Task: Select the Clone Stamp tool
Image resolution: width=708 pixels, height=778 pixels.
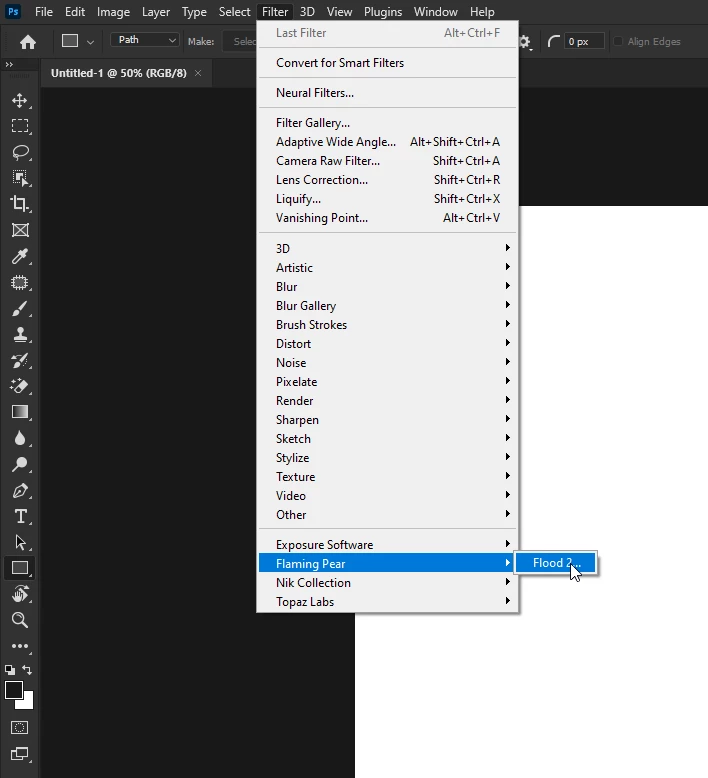Action: pyautogui.click(x=20, y=334)
